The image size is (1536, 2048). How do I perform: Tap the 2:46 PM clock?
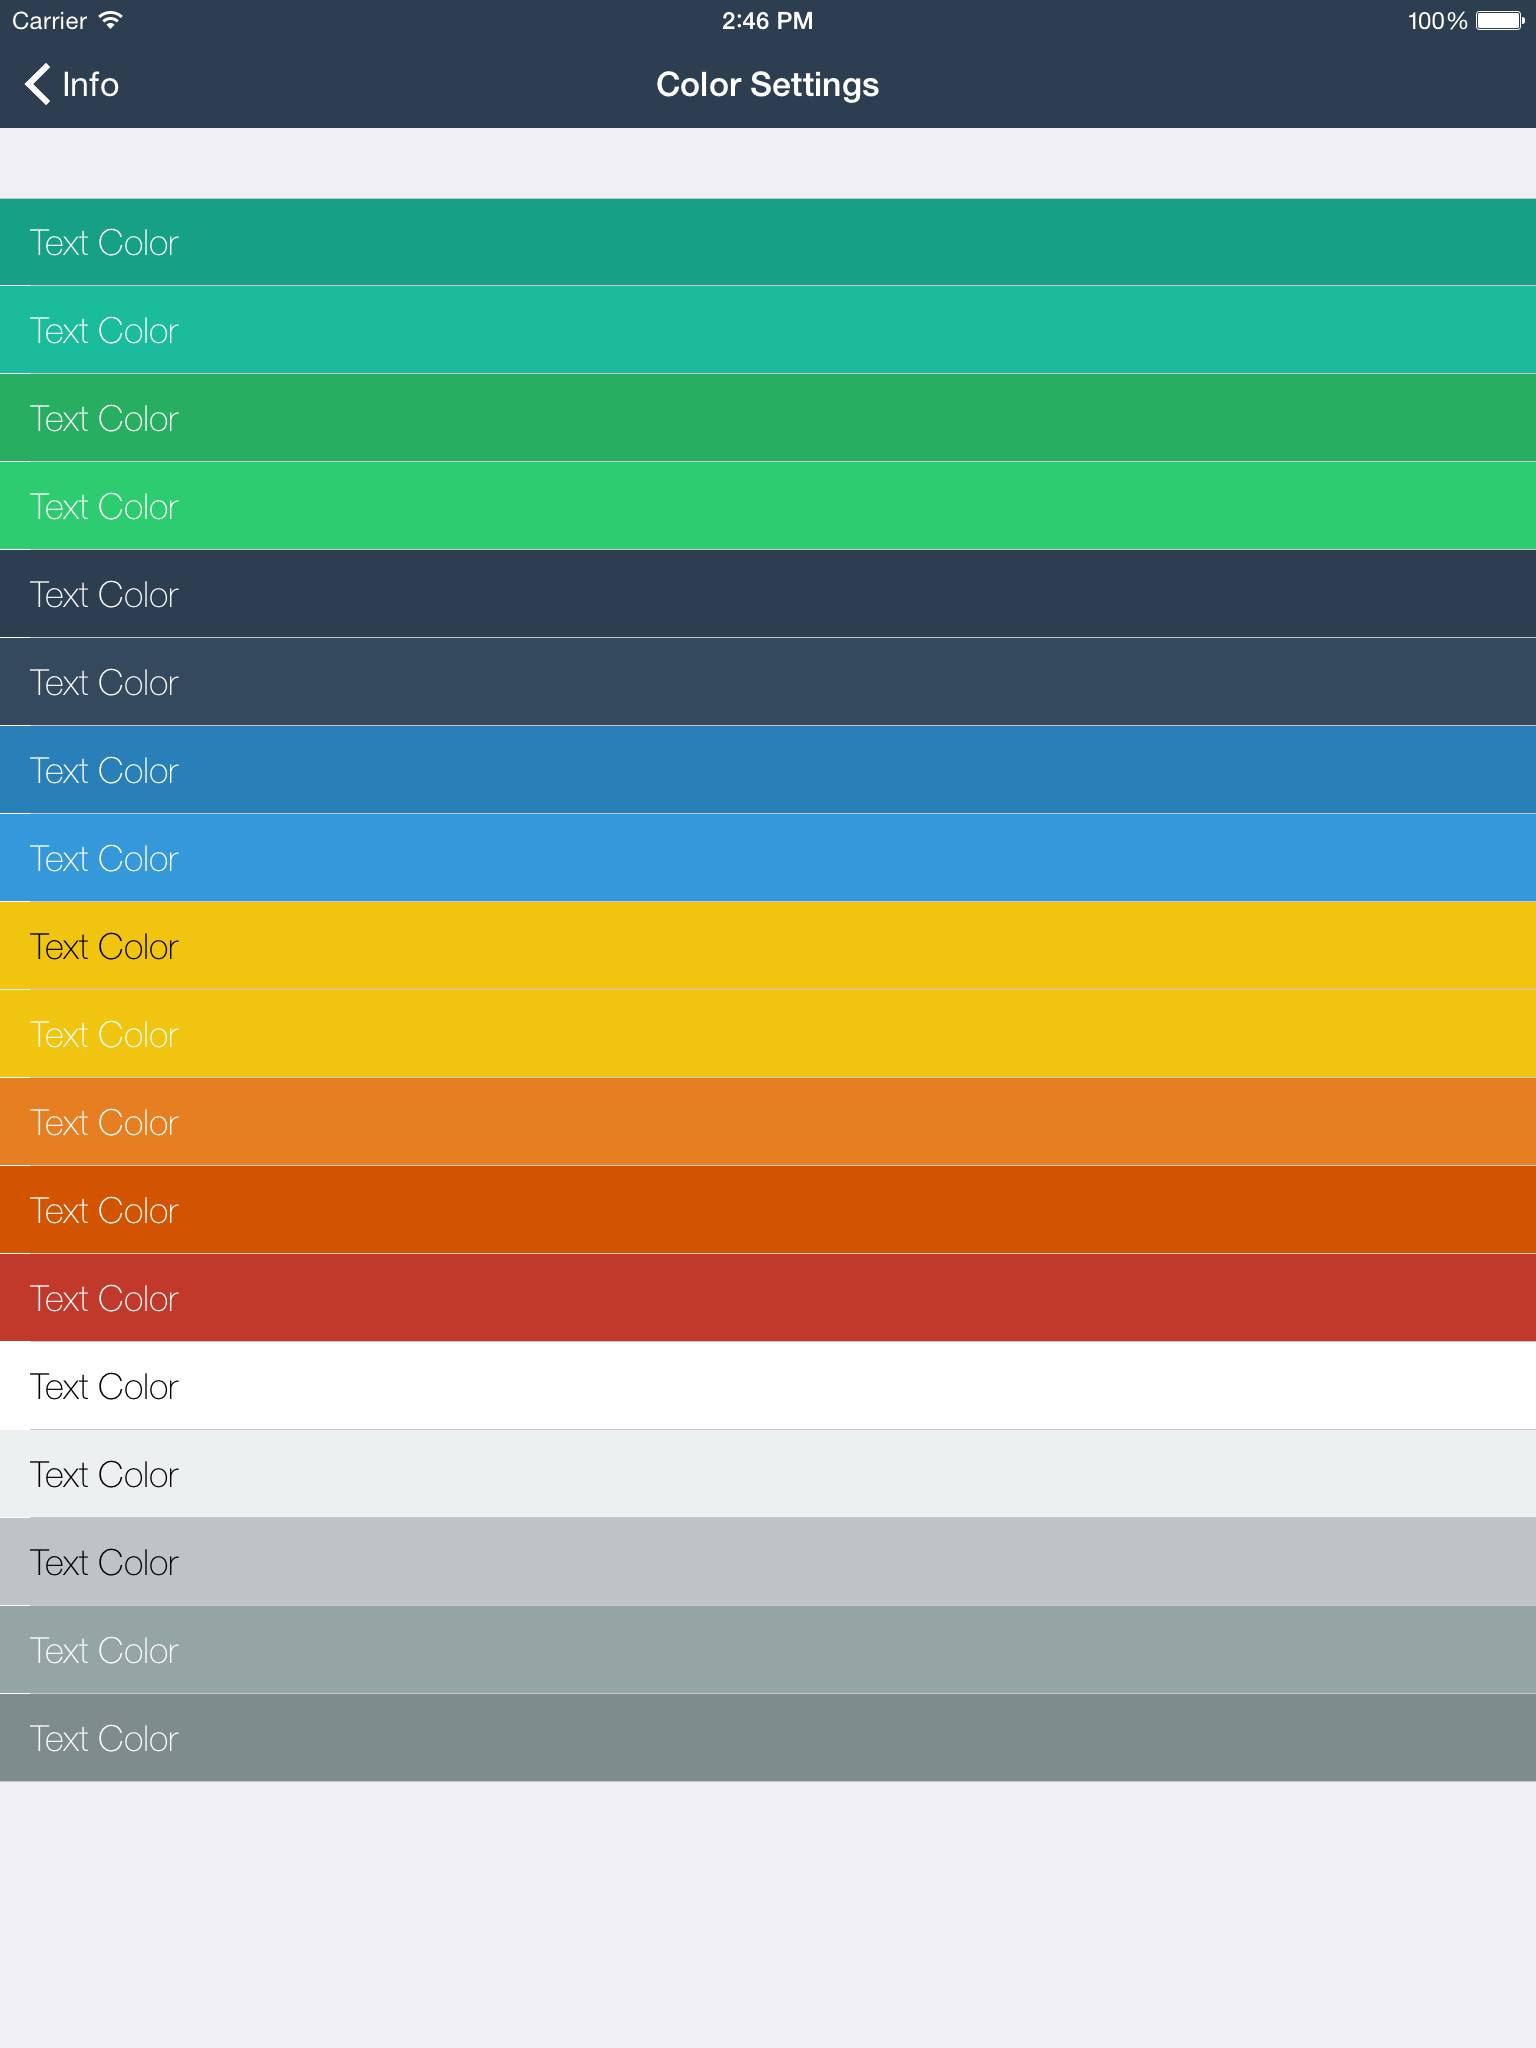coord(767,21)
